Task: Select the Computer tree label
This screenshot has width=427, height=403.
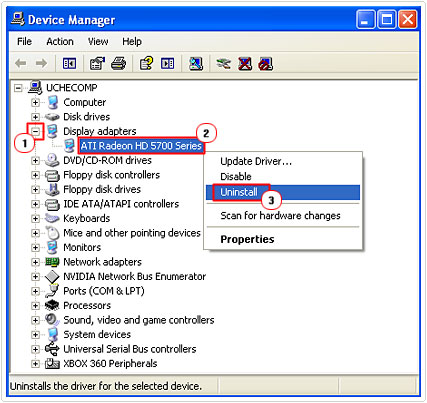Action: (x=85, y=102)
